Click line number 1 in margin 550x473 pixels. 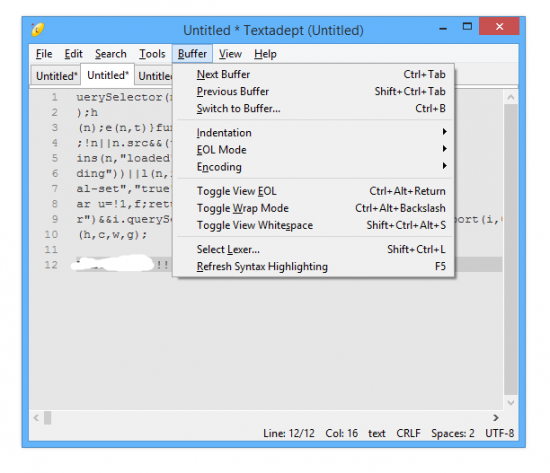click(x=54, y=97)
